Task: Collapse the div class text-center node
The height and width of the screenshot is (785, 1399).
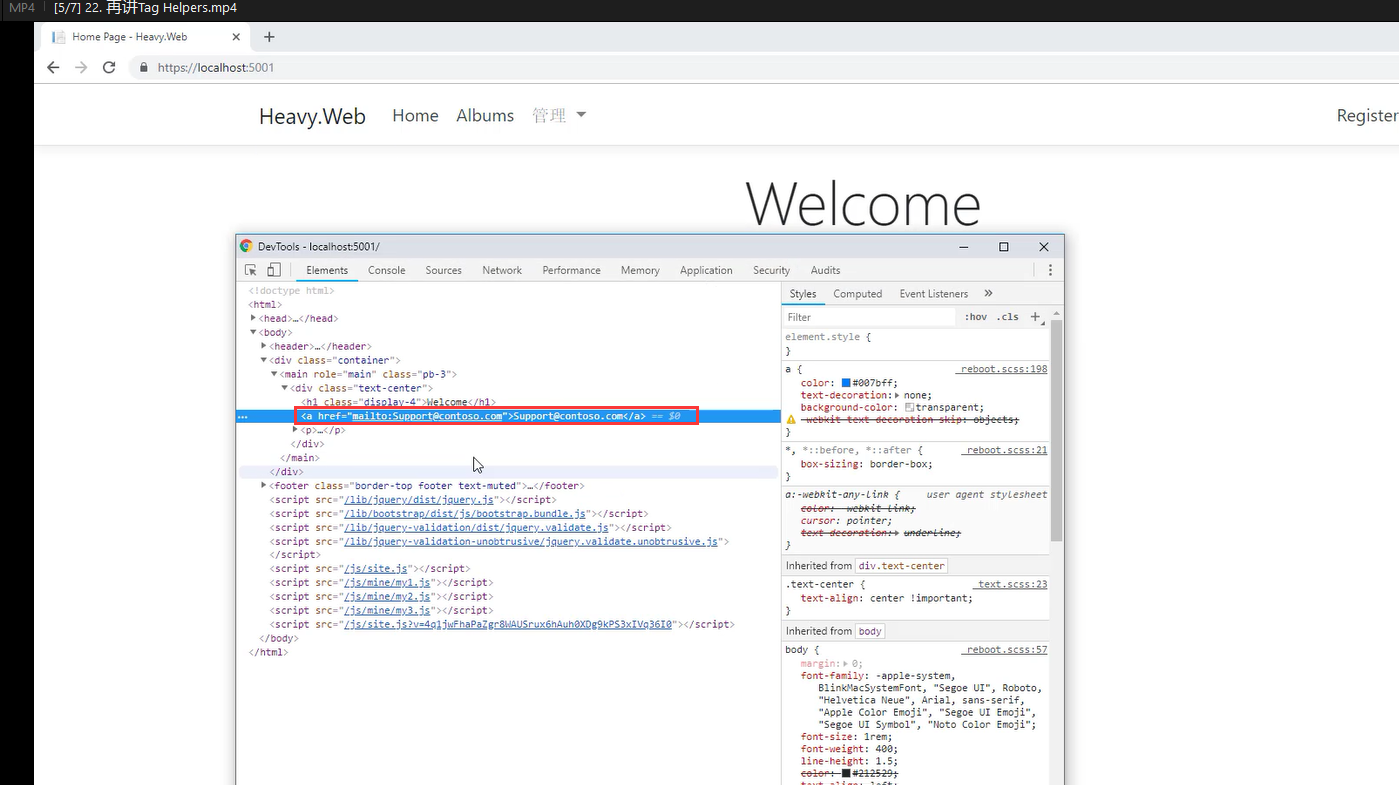Action: pyautogui.click(x=285, y=388)
